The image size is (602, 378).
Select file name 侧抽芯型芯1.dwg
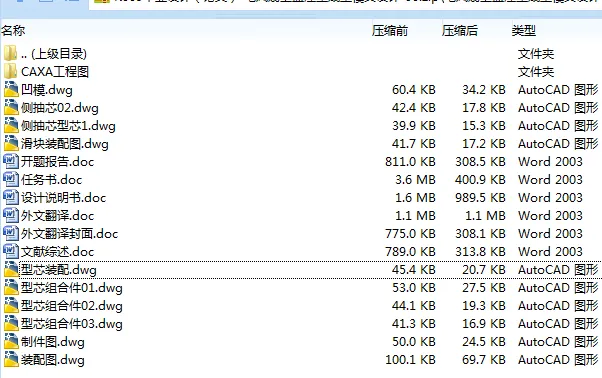68,126
